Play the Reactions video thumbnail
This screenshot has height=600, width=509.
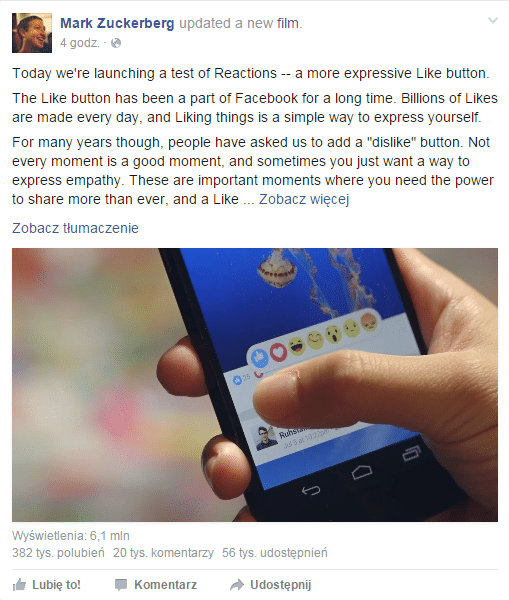pos(255,385)
